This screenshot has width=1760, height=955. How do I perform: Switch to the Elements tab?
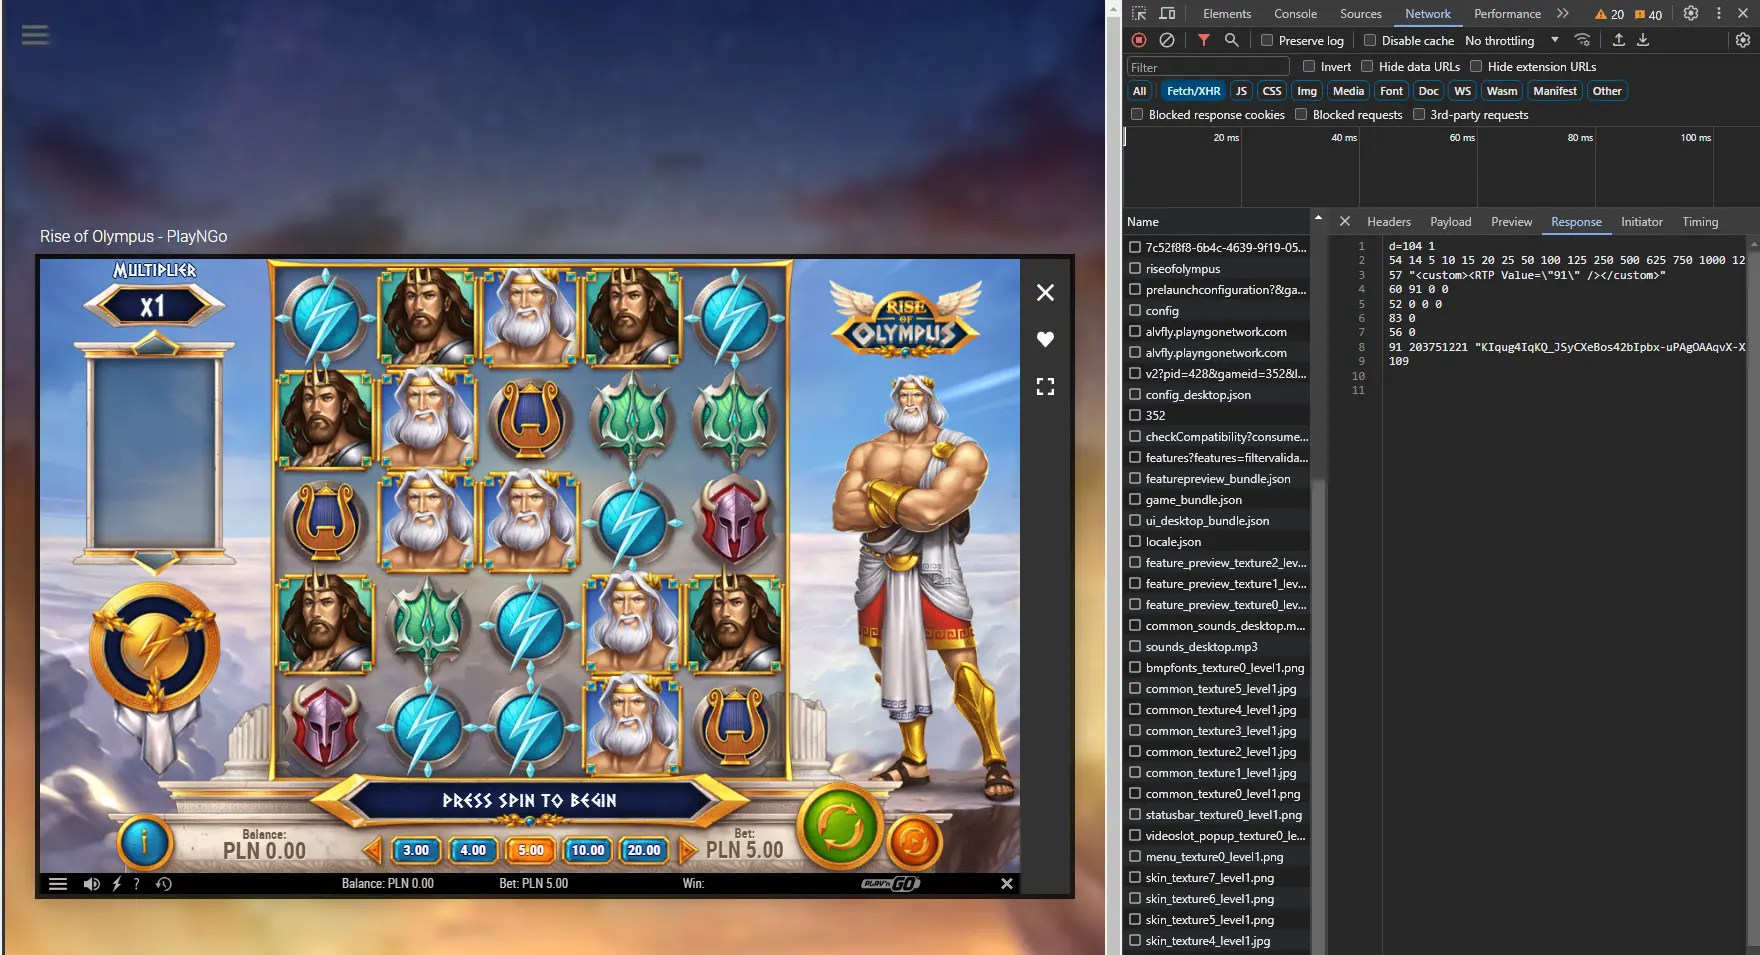(x=1227, y=14)
